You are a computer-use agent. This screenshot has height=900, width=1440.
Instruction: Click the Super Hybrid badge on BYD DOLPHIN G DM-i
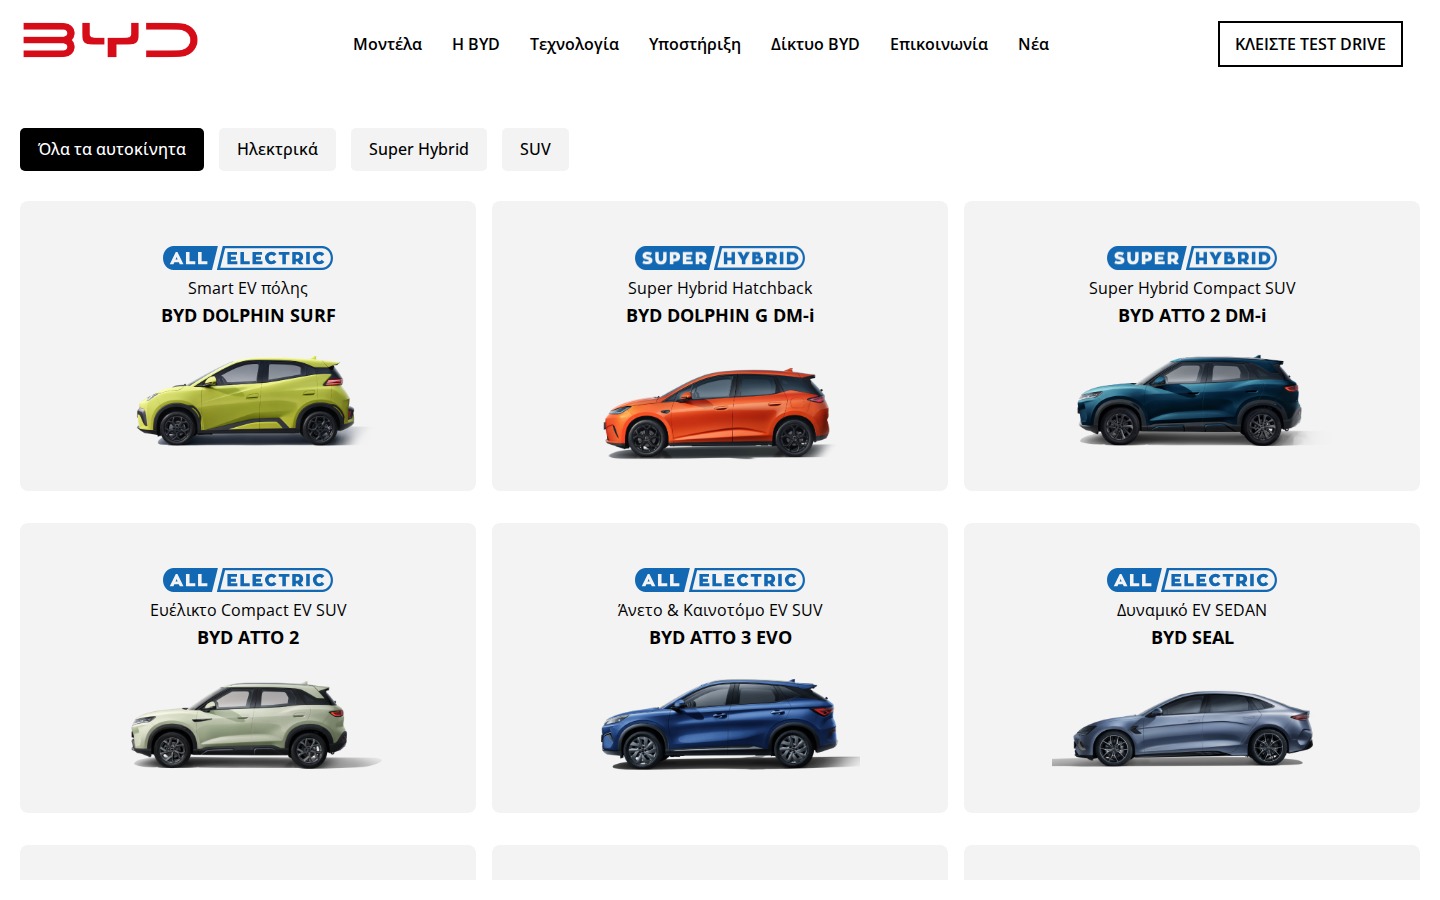click(x=720, y=258)
